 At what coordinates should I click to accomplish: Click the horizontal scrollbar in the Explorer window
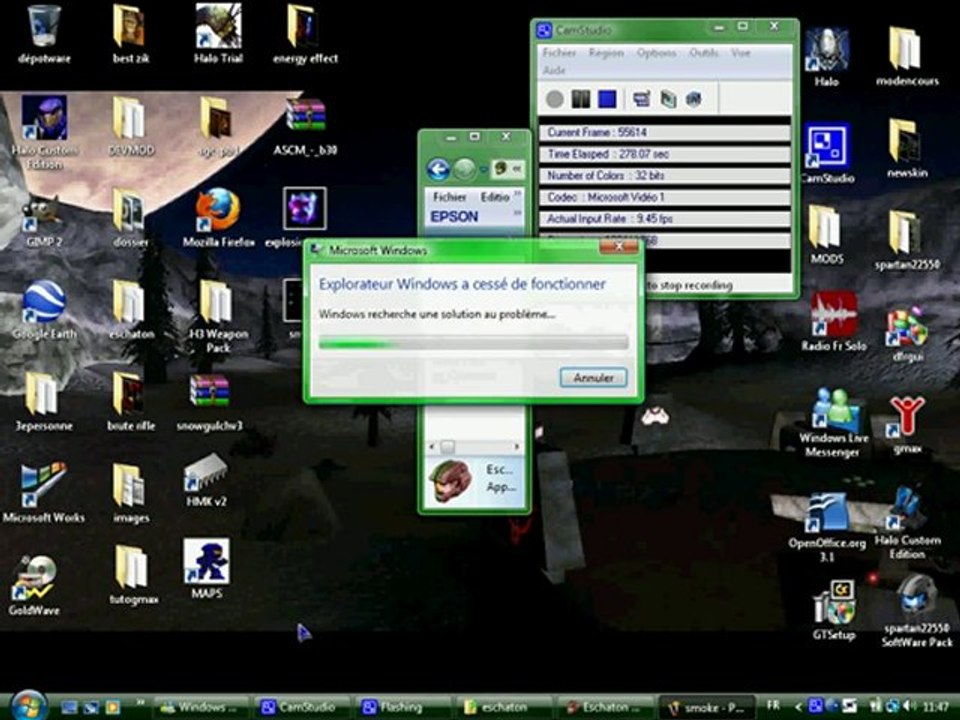pyautogui.click(x=474, y=447)
